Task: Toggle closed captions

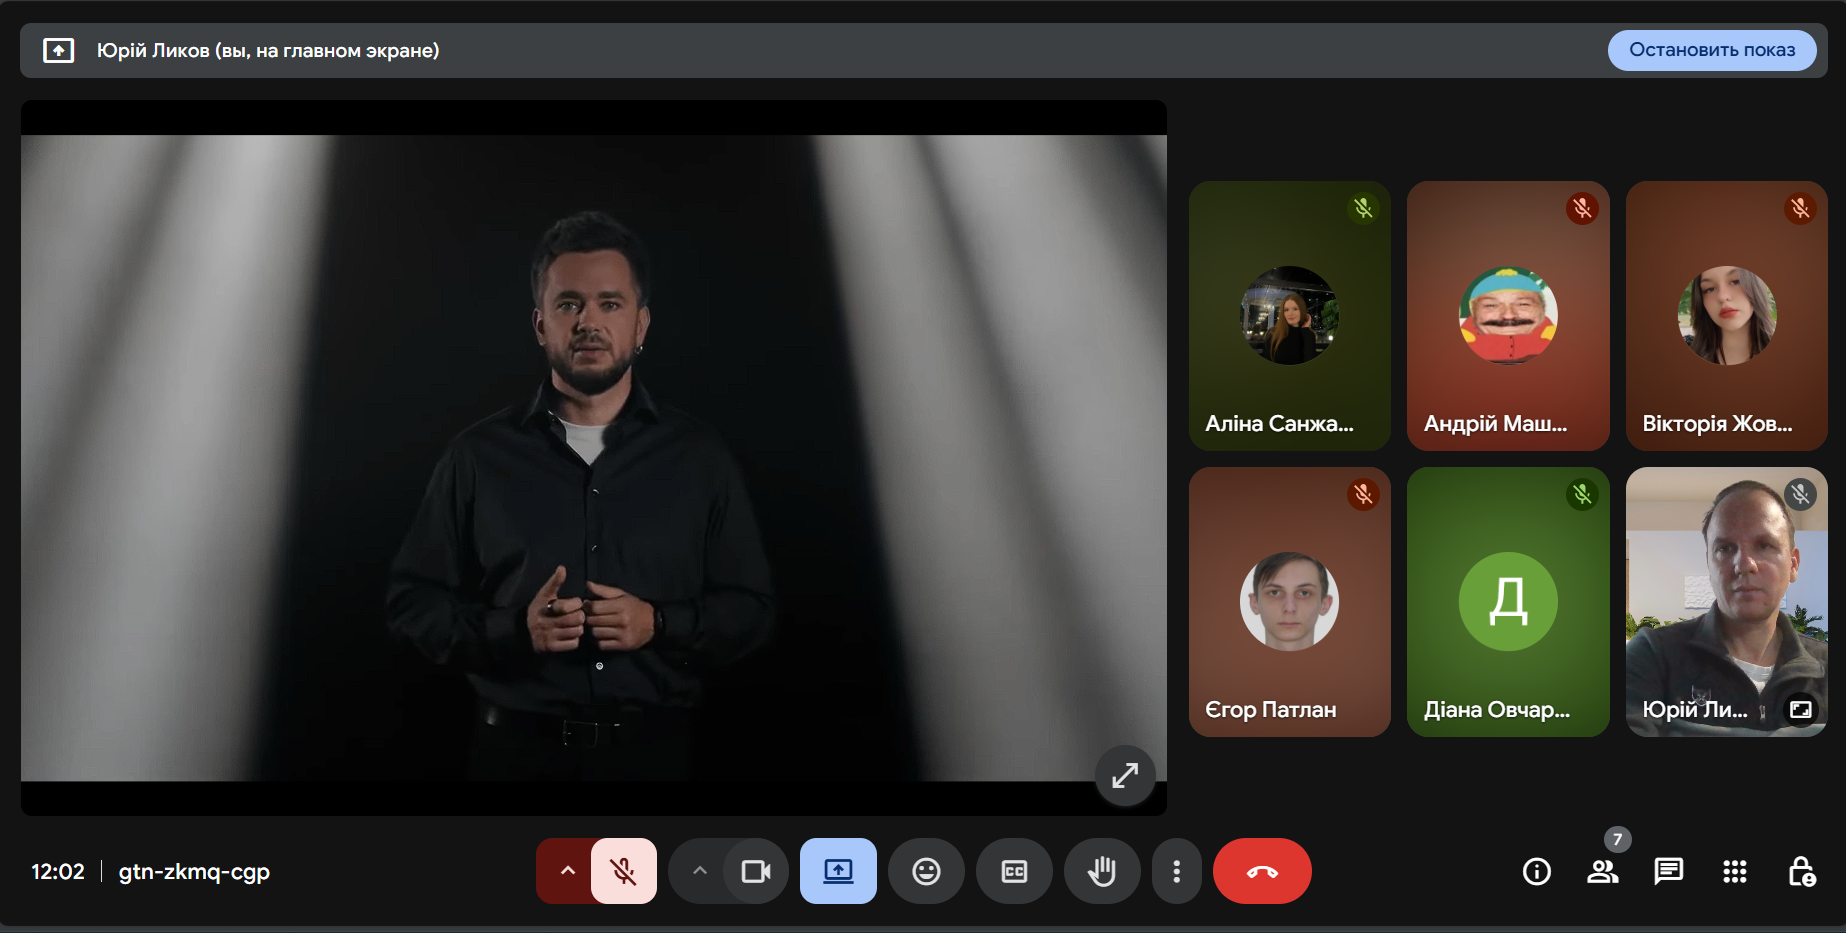Action: coord(1014,871)
